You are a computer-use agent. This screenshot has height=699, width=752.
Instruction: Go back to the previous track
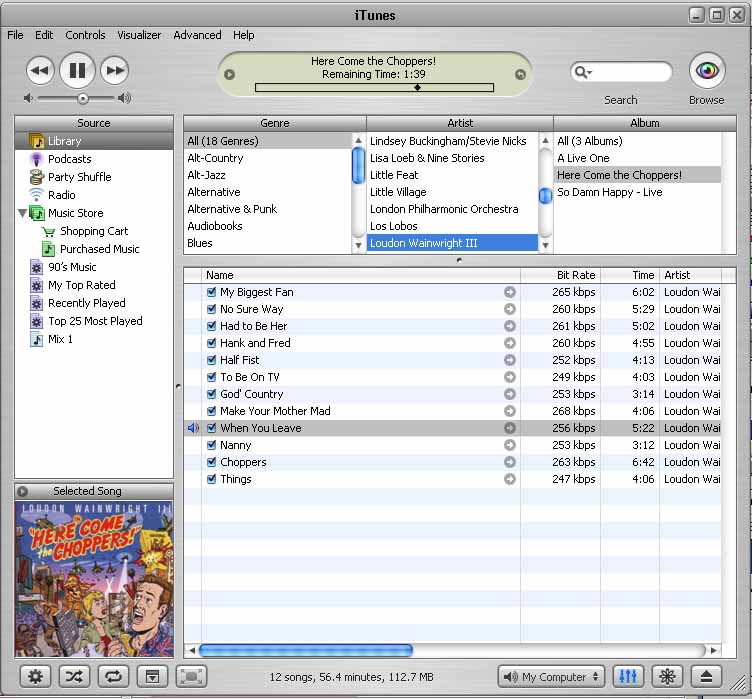tap(39, 70)
